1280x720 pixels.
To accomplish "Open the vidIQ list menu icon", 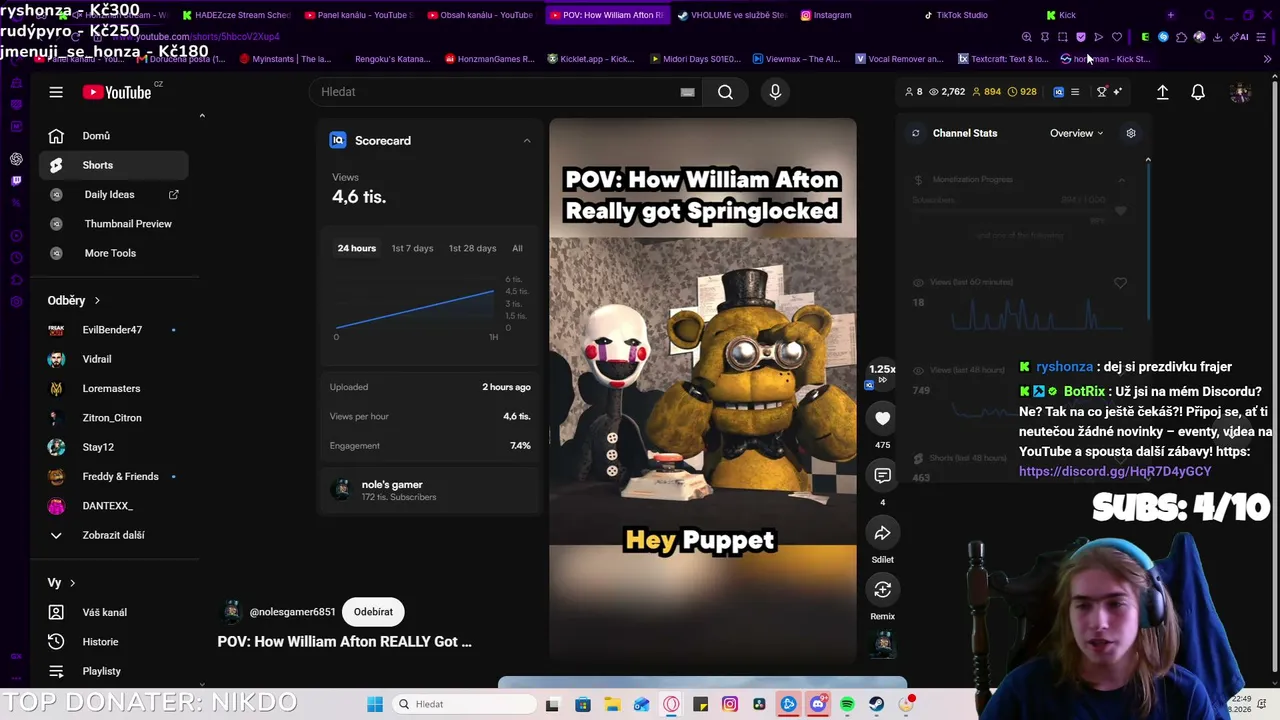I will tap(1075, 92).
